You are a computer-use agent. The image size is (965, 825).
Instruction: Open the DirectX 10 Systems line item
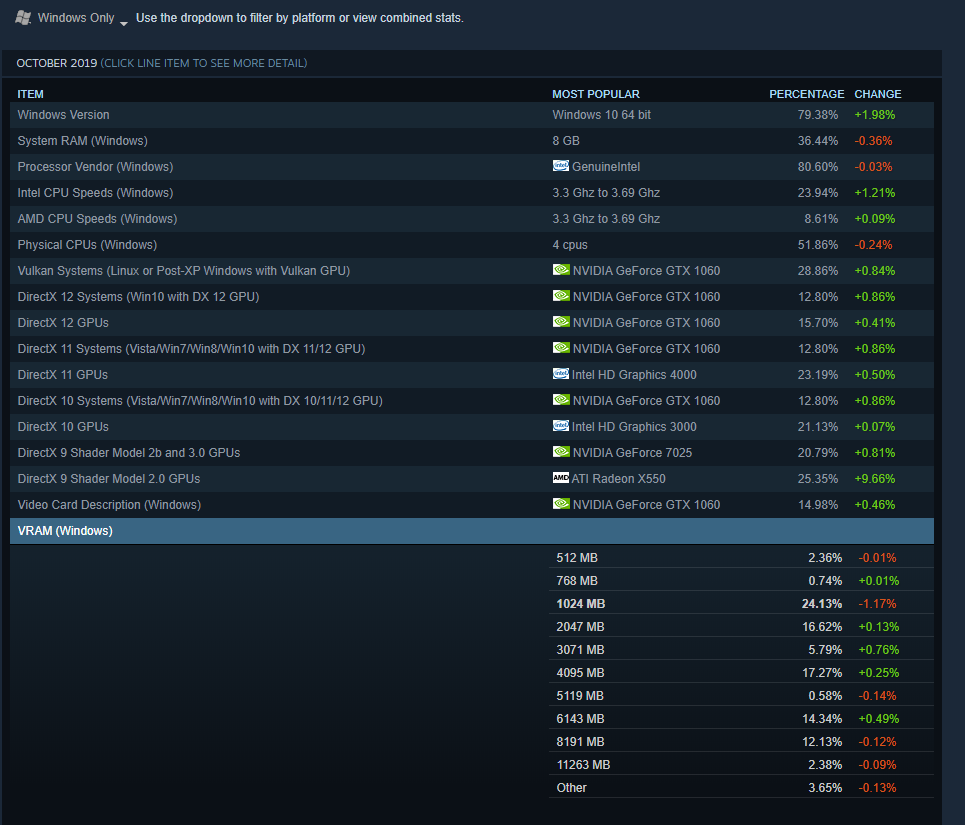[x=471, y=401]
